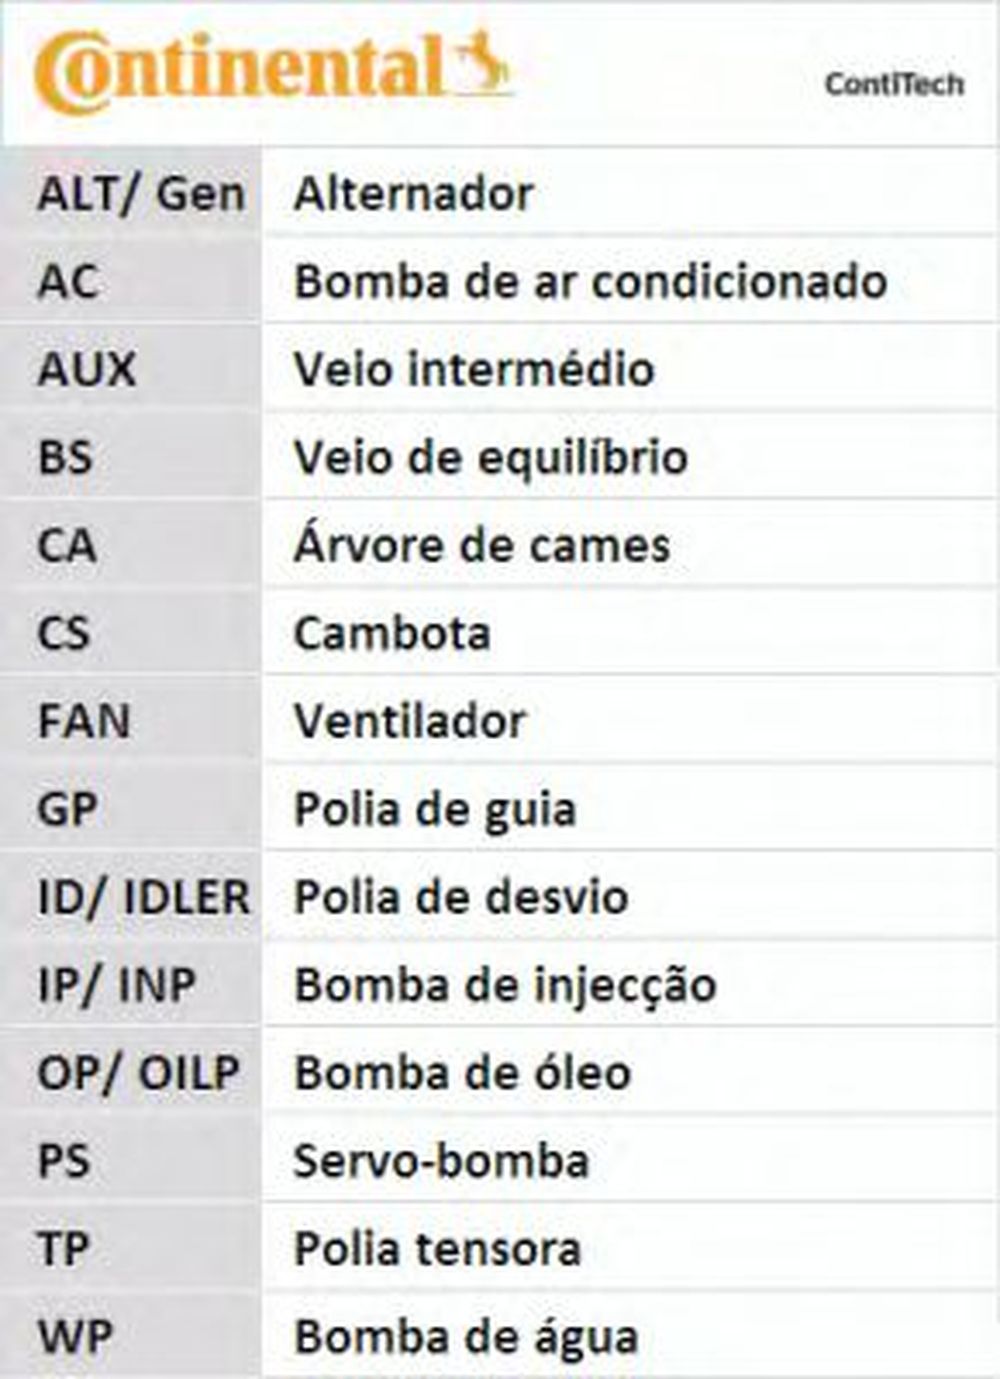This screenshot has width=1000, height=1379.
Task: Click the Servo-bomba description text
Action: [440, 1162]
